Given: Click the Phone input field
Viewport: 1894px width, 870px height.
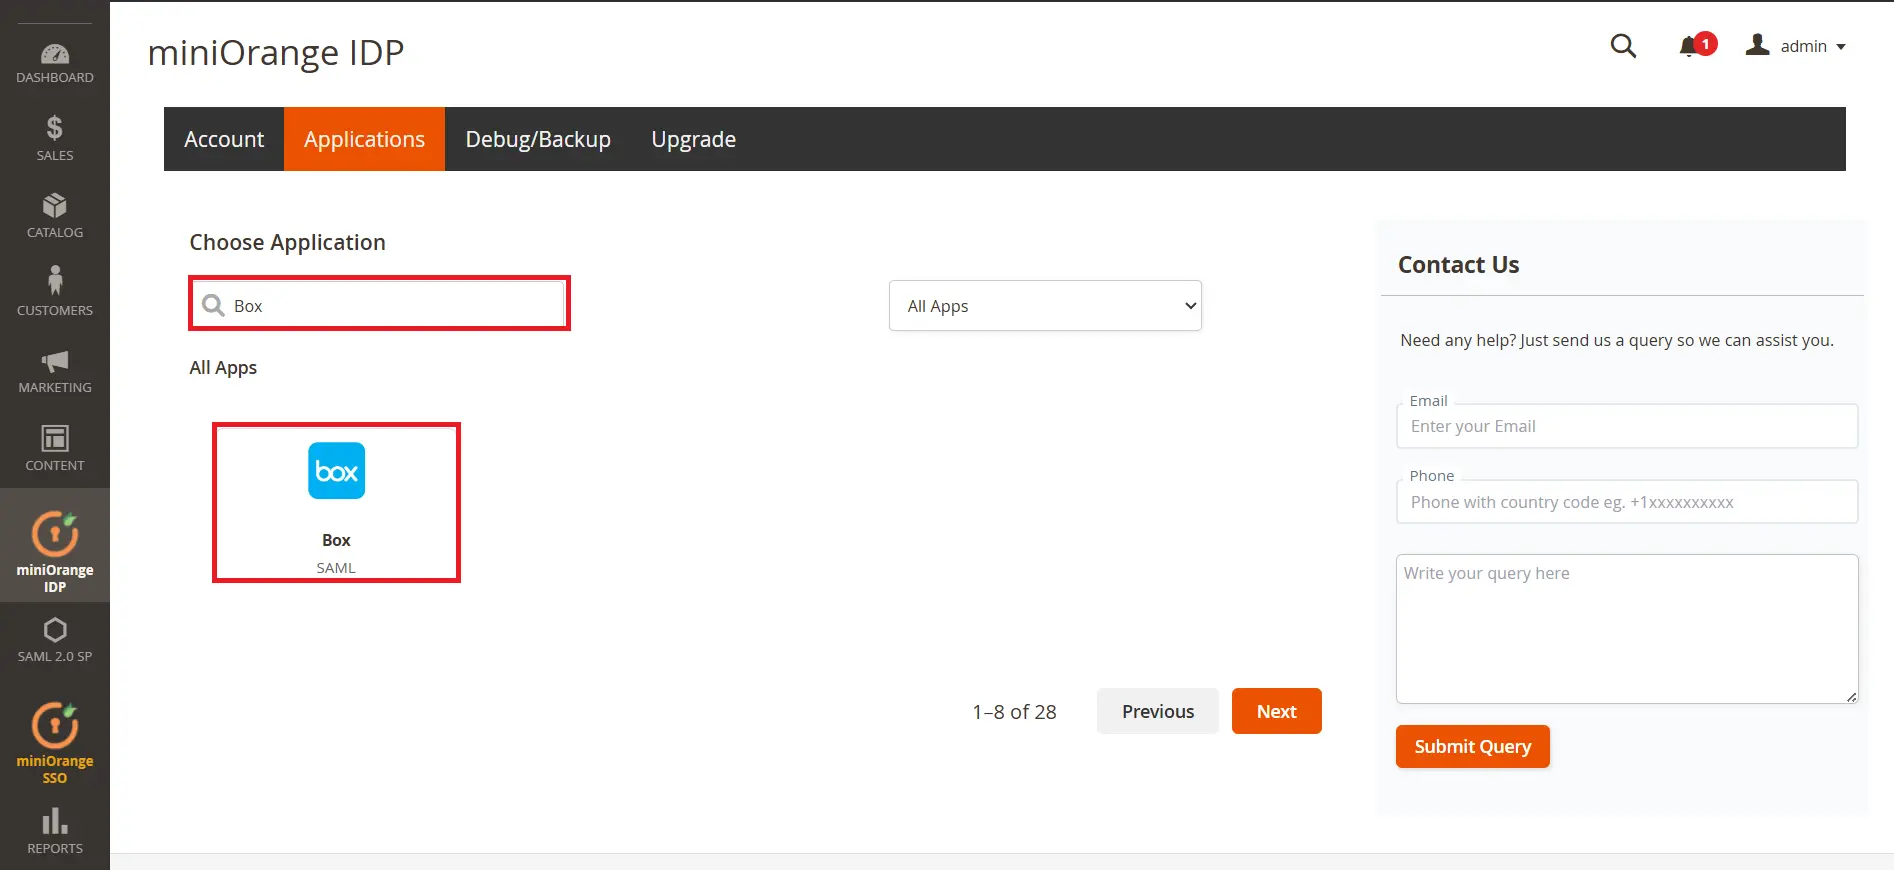Looking at the screenshot, I should coord(1627,502).
